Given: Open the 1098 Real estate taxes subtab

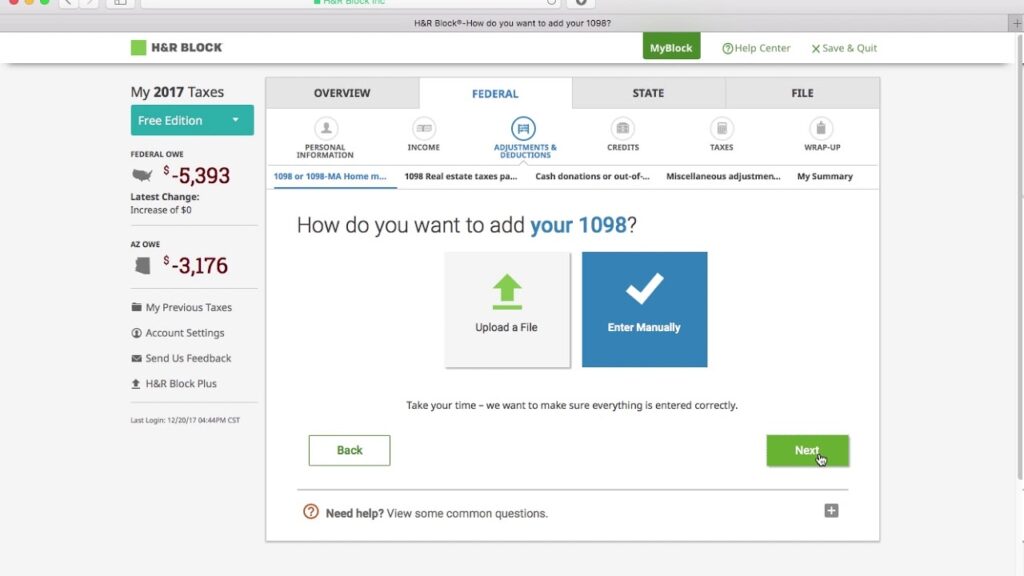Looking at the screenshot, I should coord(461,176).
